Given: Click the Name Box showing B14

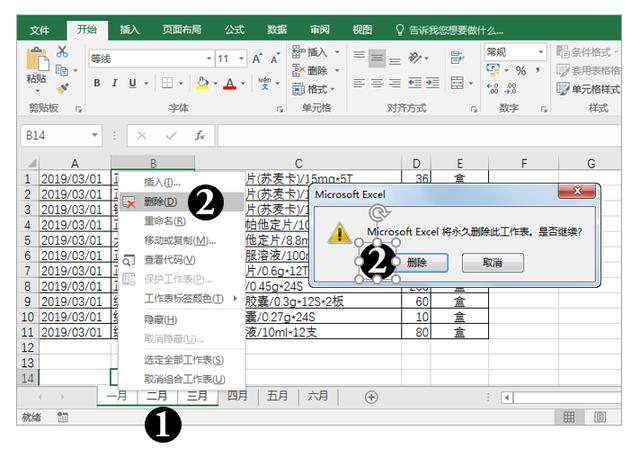Looking at the screenshot, I should coord(61,136).
